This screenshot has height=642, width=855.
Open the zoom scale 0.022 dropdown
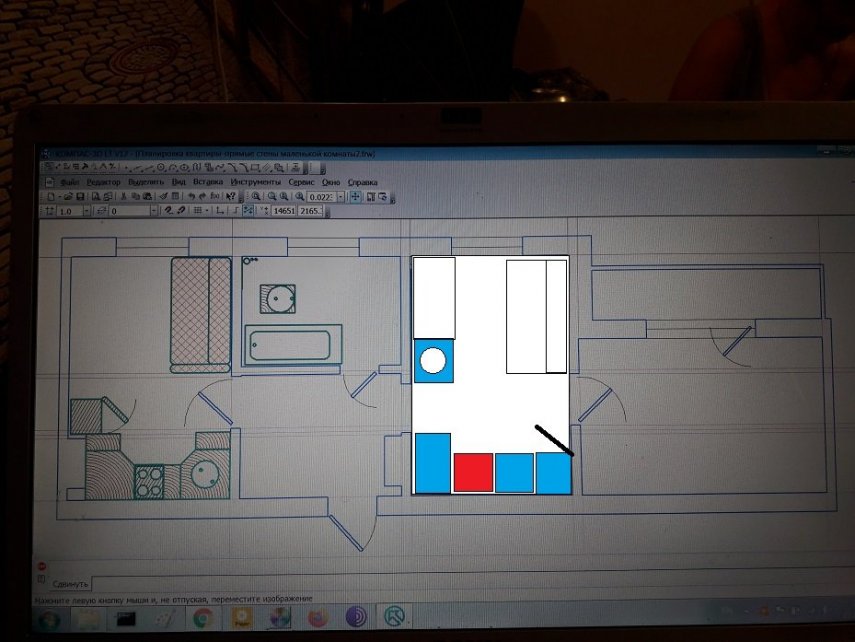(341, 197)
